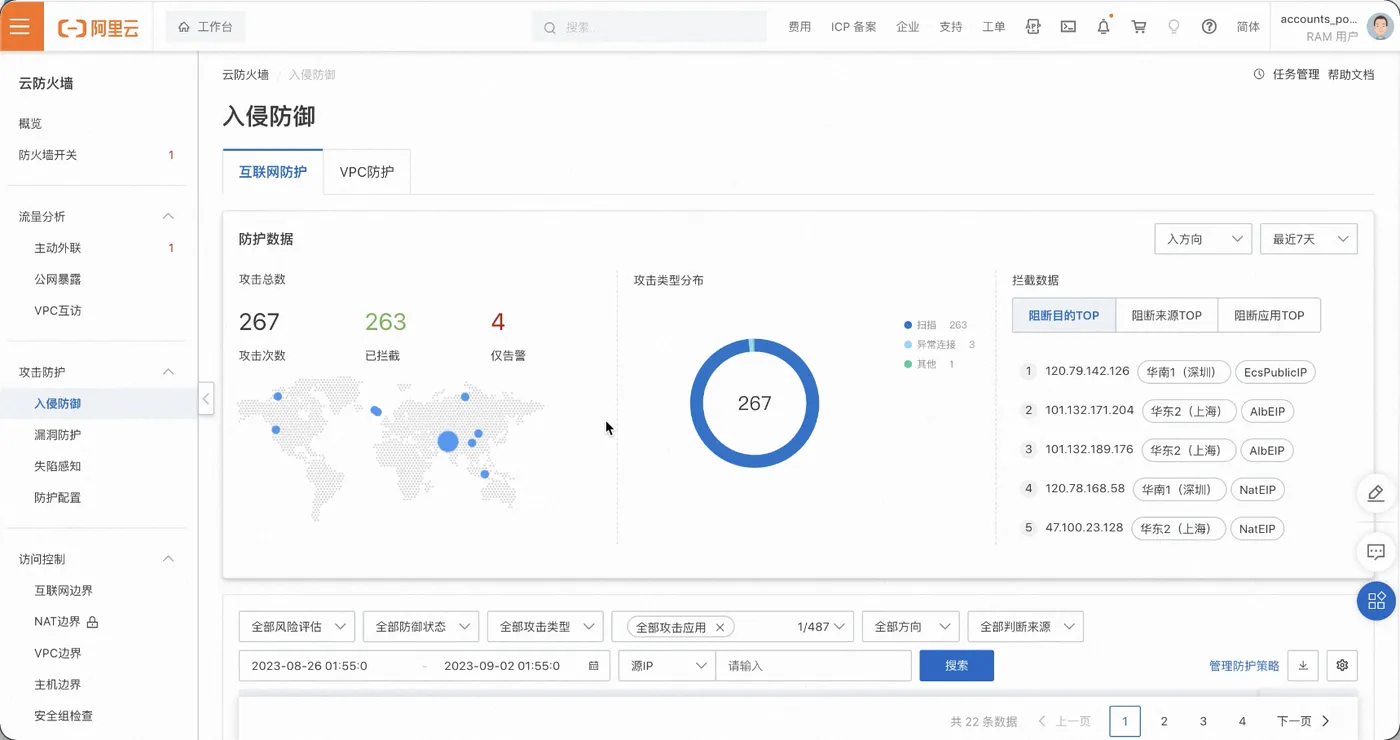Viewport: 1400px width, 740px height.
Task: Click the 异常连接 legend dot
Action: pyautogui.click(x=908, y=344)
